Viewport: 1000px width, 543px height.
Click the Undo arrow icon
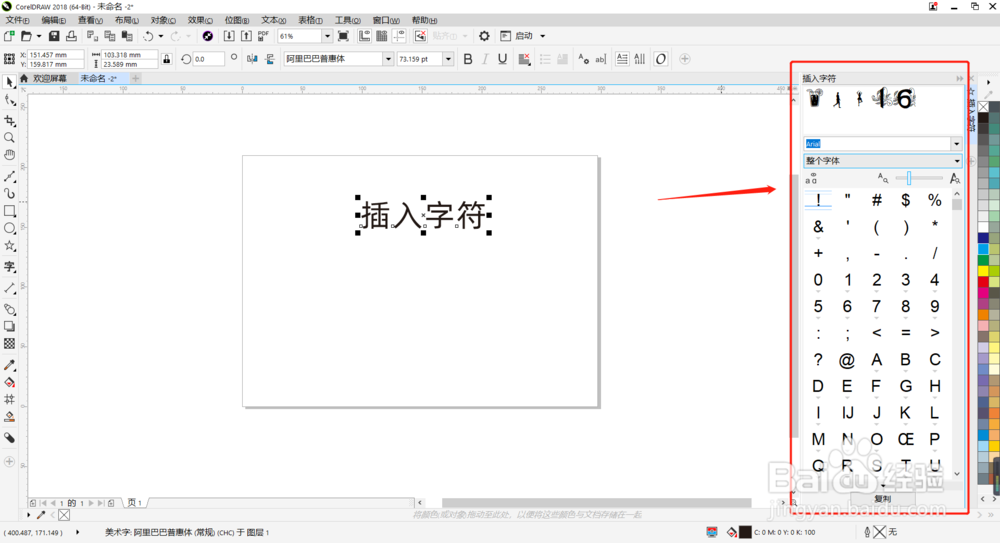coord(148,36)
